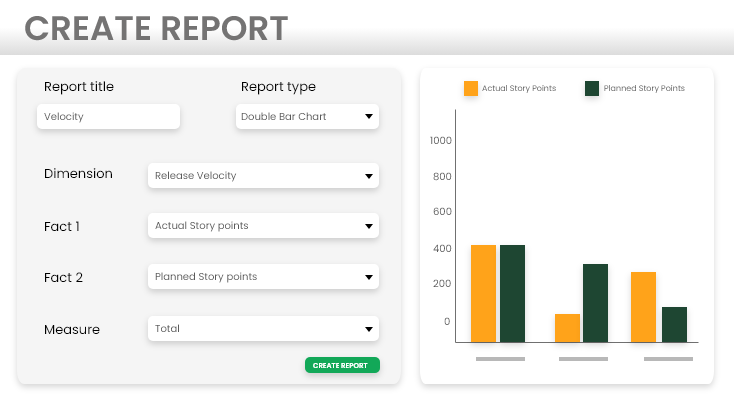Click the Measure dropdown arrow
Screen dimensions: 734x406
point(368,328)
